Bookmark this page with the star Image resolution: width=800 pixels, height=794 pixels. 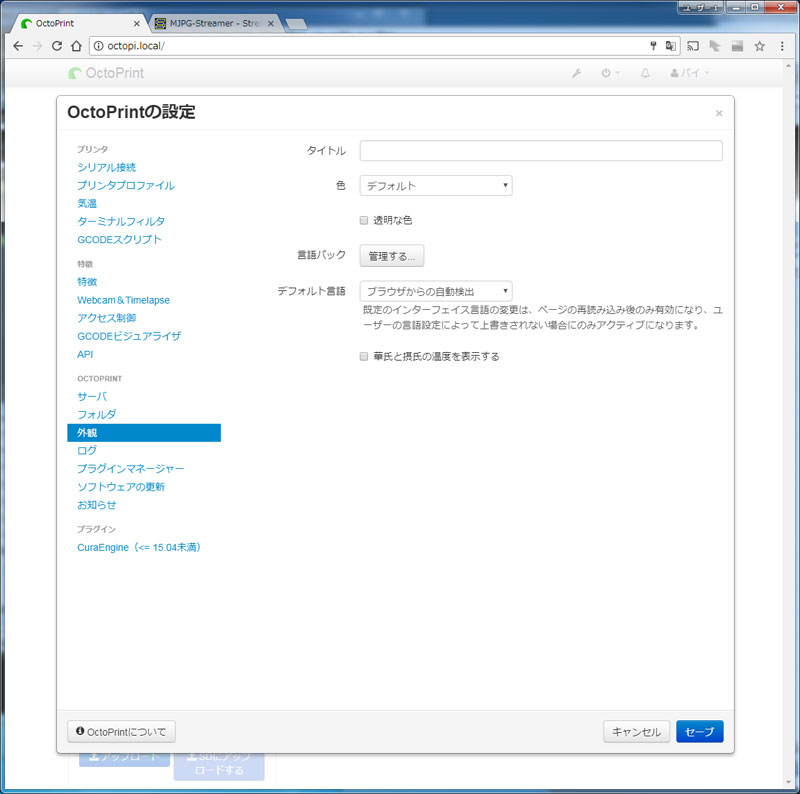coord(760,46)
